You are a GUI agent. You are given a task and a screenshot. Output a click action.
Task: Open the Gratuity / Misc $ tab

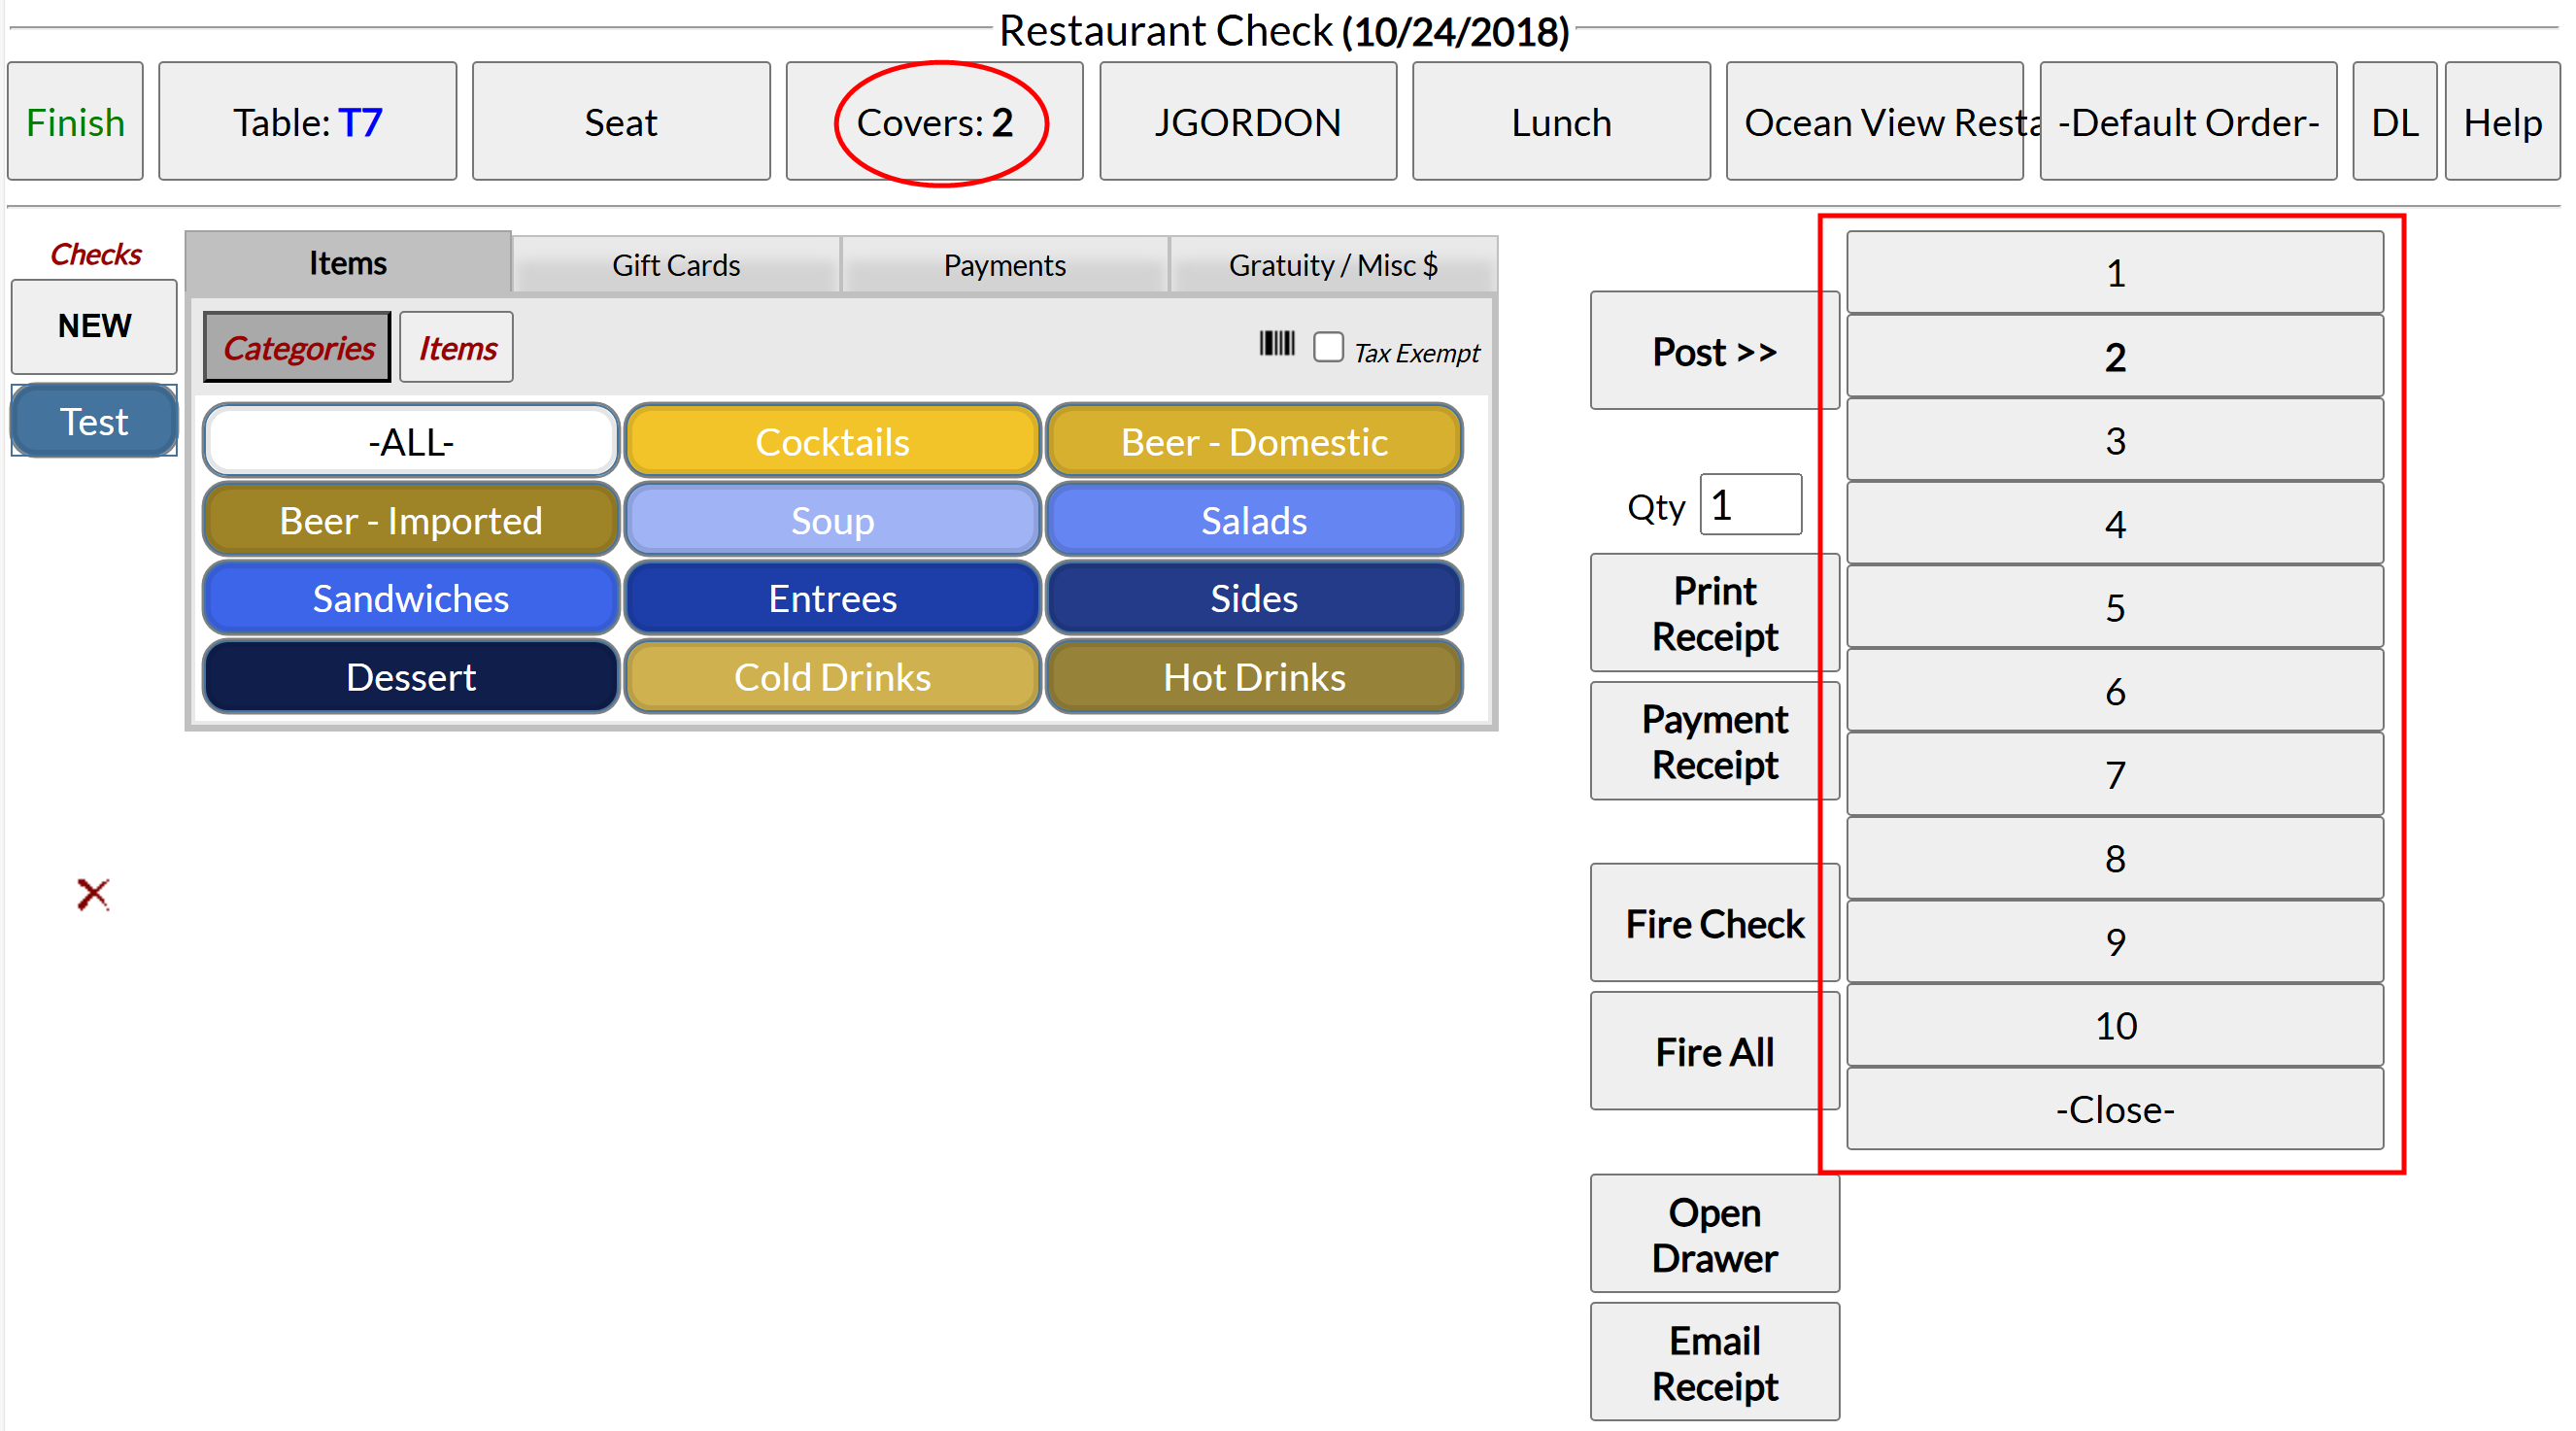[x=1333, y=266]
